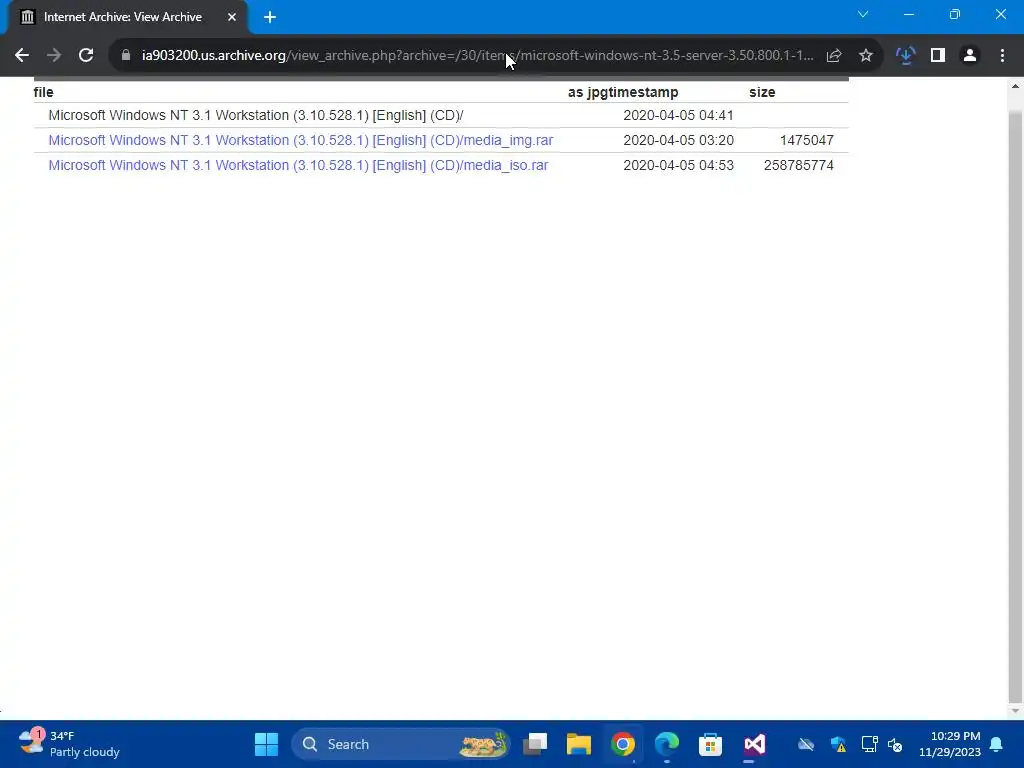
Task: Open the Windows Security tray icon
Action: point(838,744)
